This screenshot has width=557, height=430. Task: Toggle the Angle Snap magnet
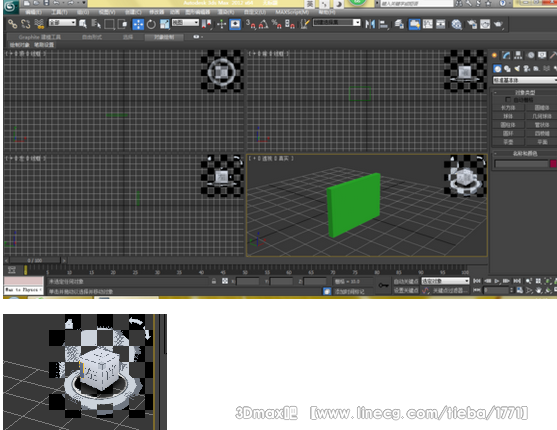tap(264, 24)
